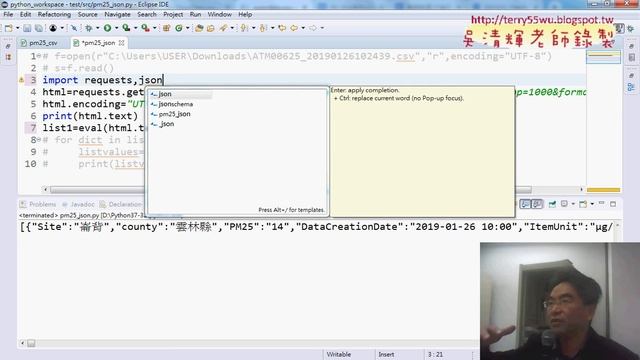Click the Open Task icon
The height and width of the screenshot is (360, 640).
[x=211, y=28]
